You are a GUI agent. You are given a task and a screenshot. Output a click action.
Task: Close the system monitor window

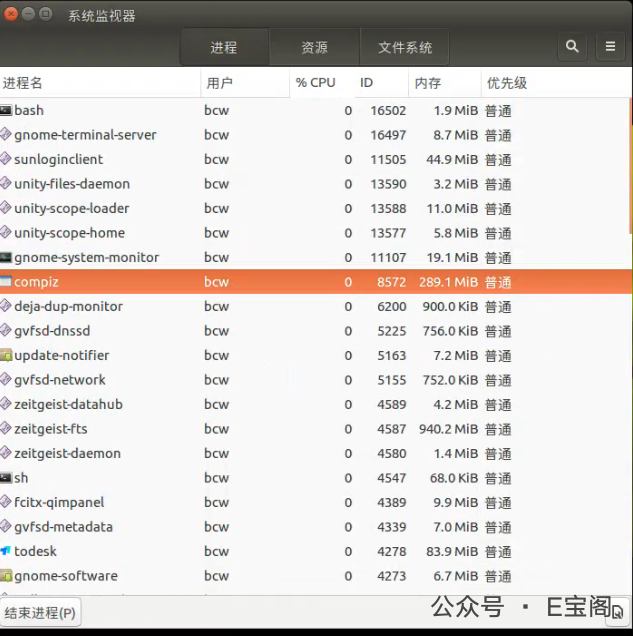[11, 15]
